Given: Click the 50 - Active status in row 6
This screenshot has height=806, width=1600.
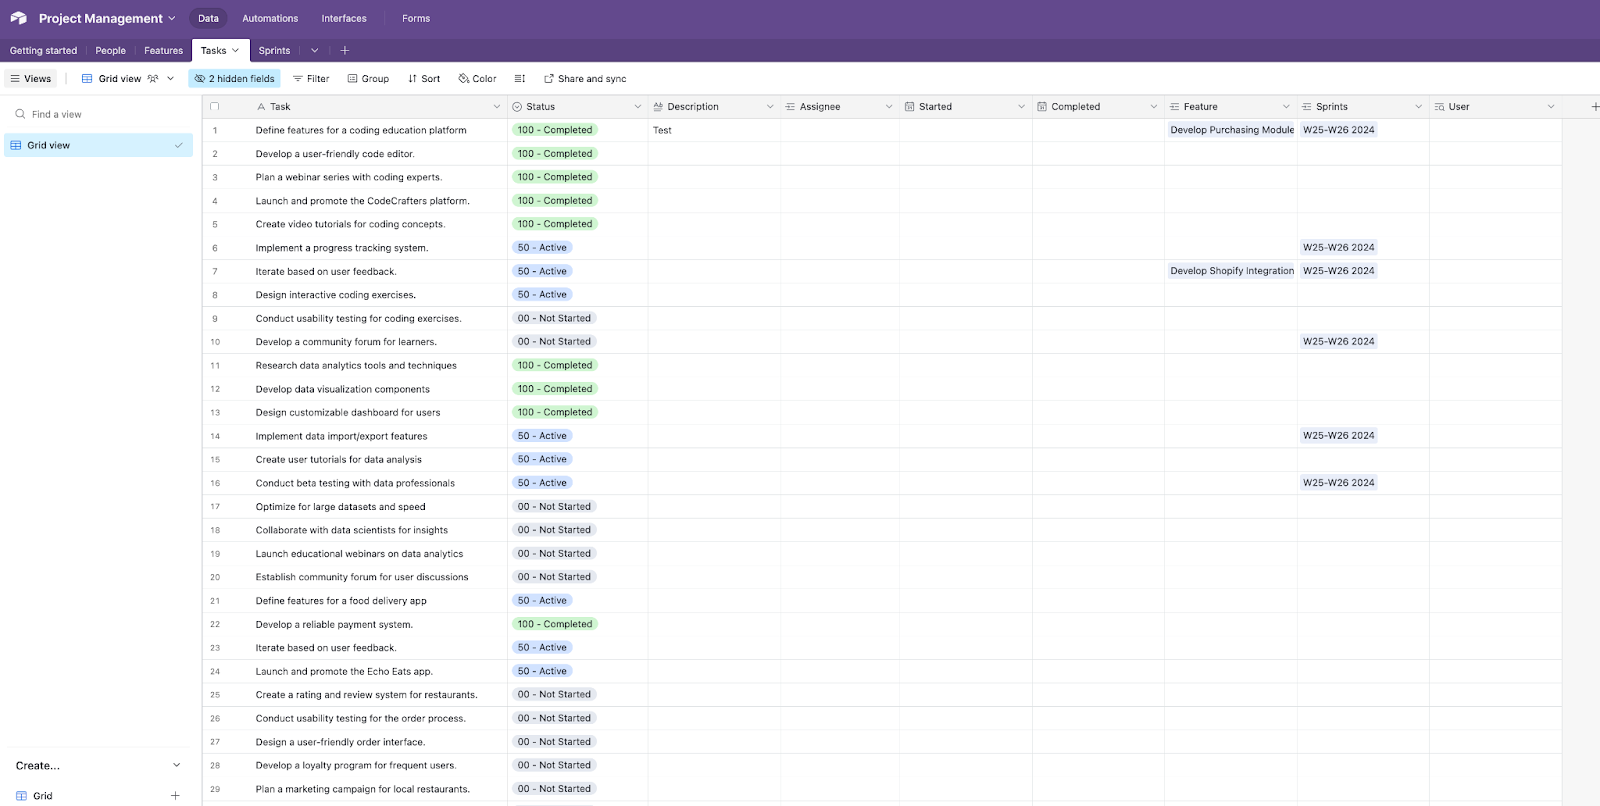Looking at the screenshot, I should pyautogui.click(x=542, y=248).
